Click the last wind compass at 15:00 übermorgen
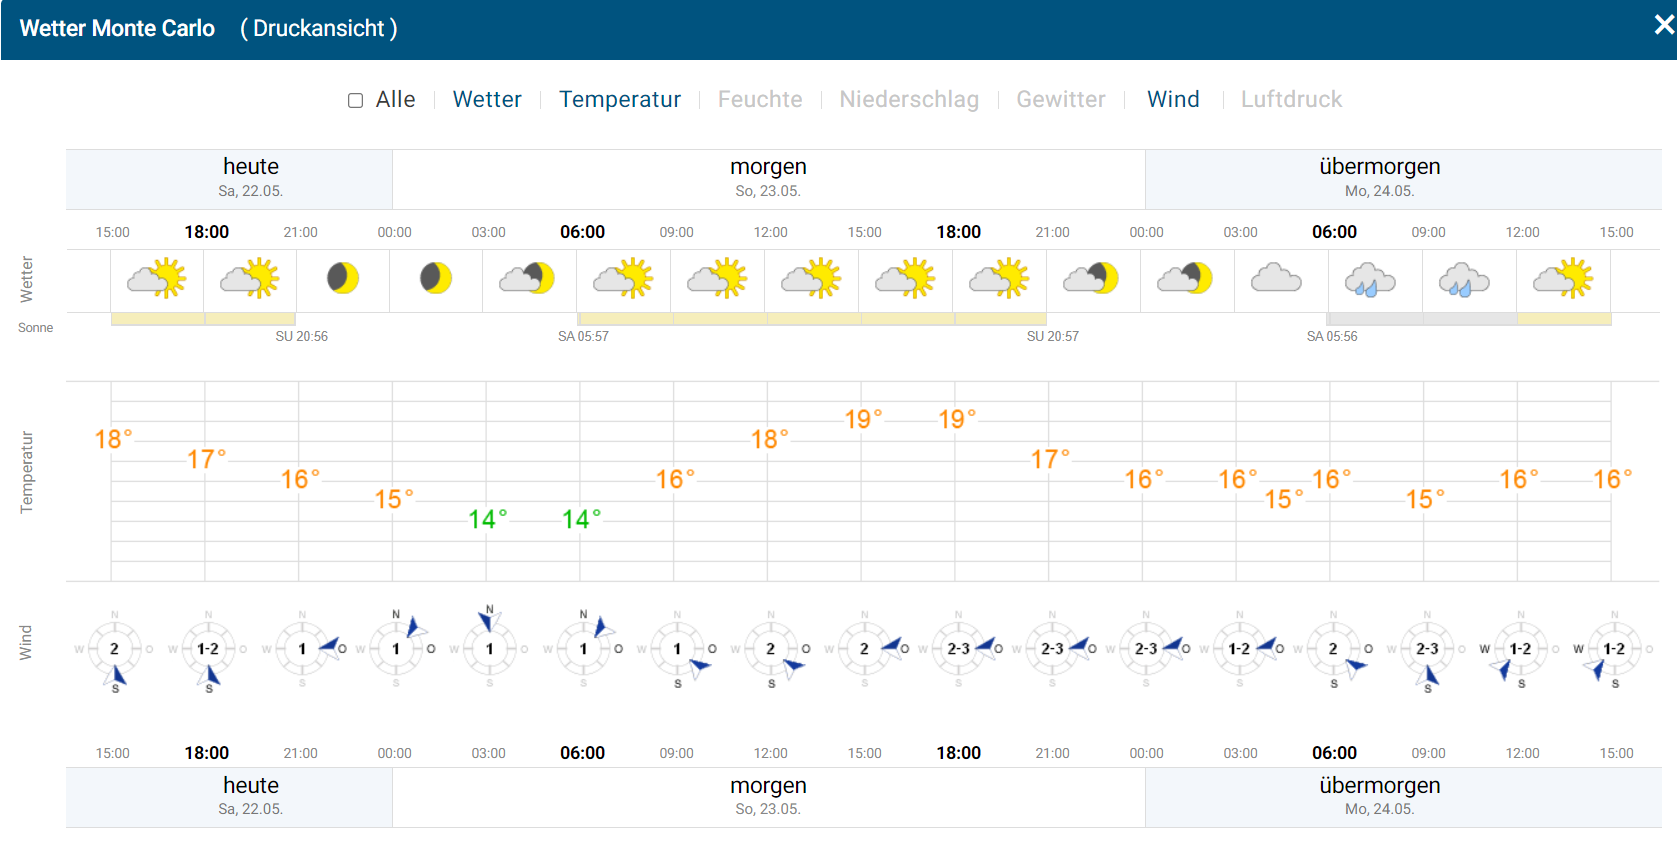 click(x=1614, y=650)
